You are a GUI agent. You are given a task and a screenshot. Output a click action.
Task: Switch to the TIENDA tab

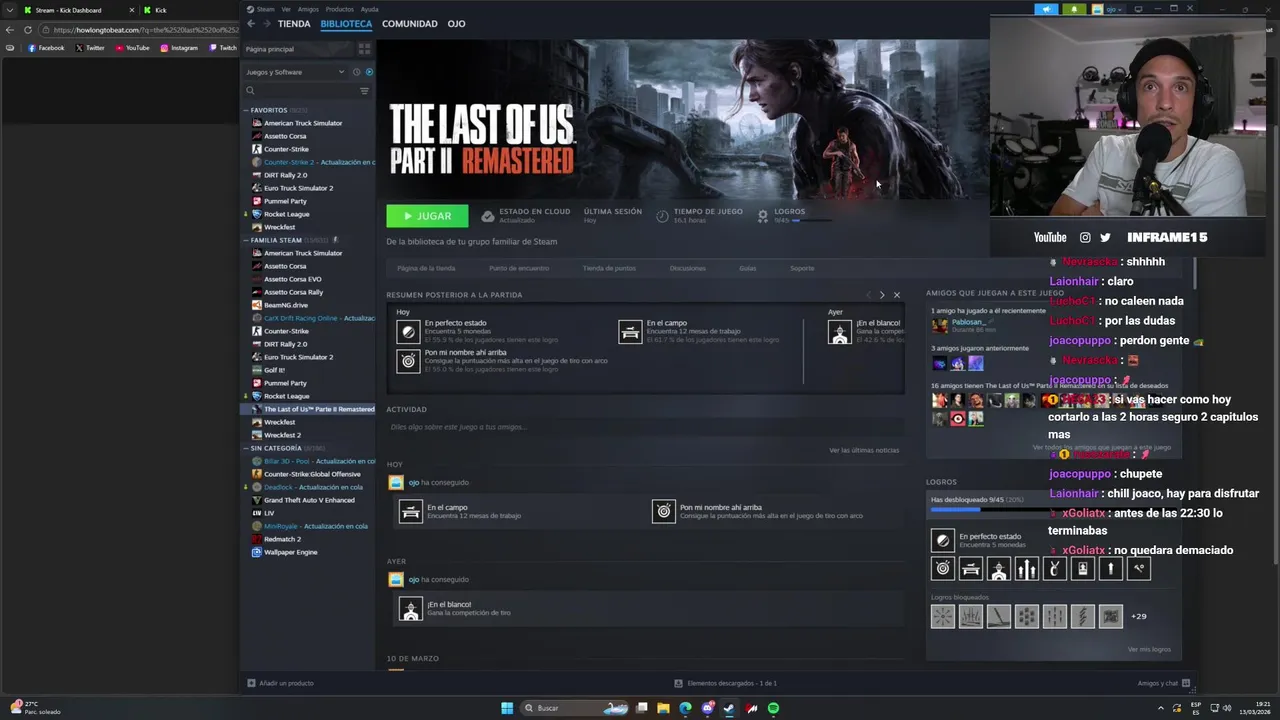(x=294, y=23)
